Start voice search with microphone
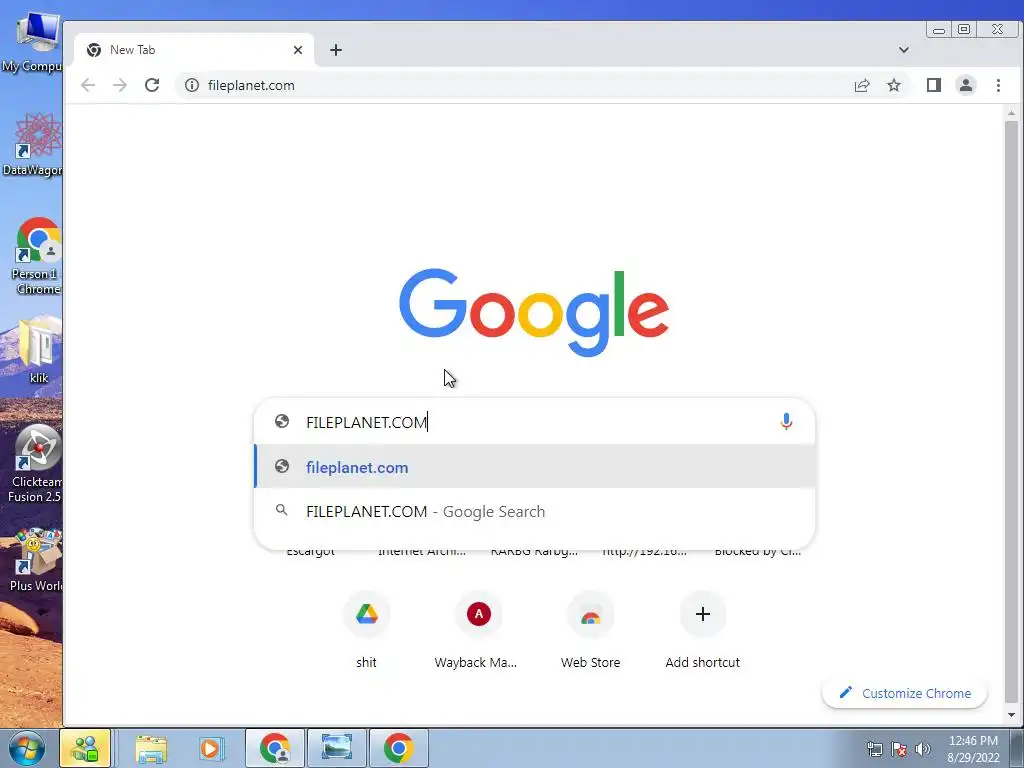 [786, 422]
